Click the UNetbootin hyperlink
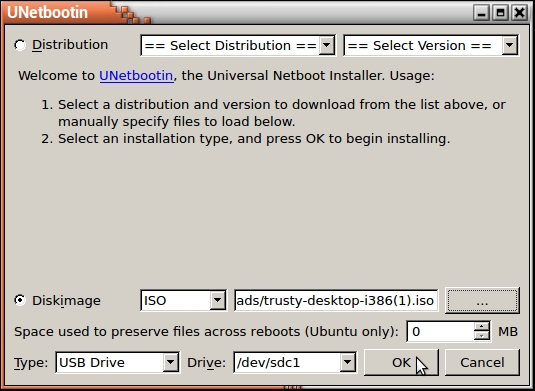Viewport: 535px width, 391px height. (x=136, y=75)
